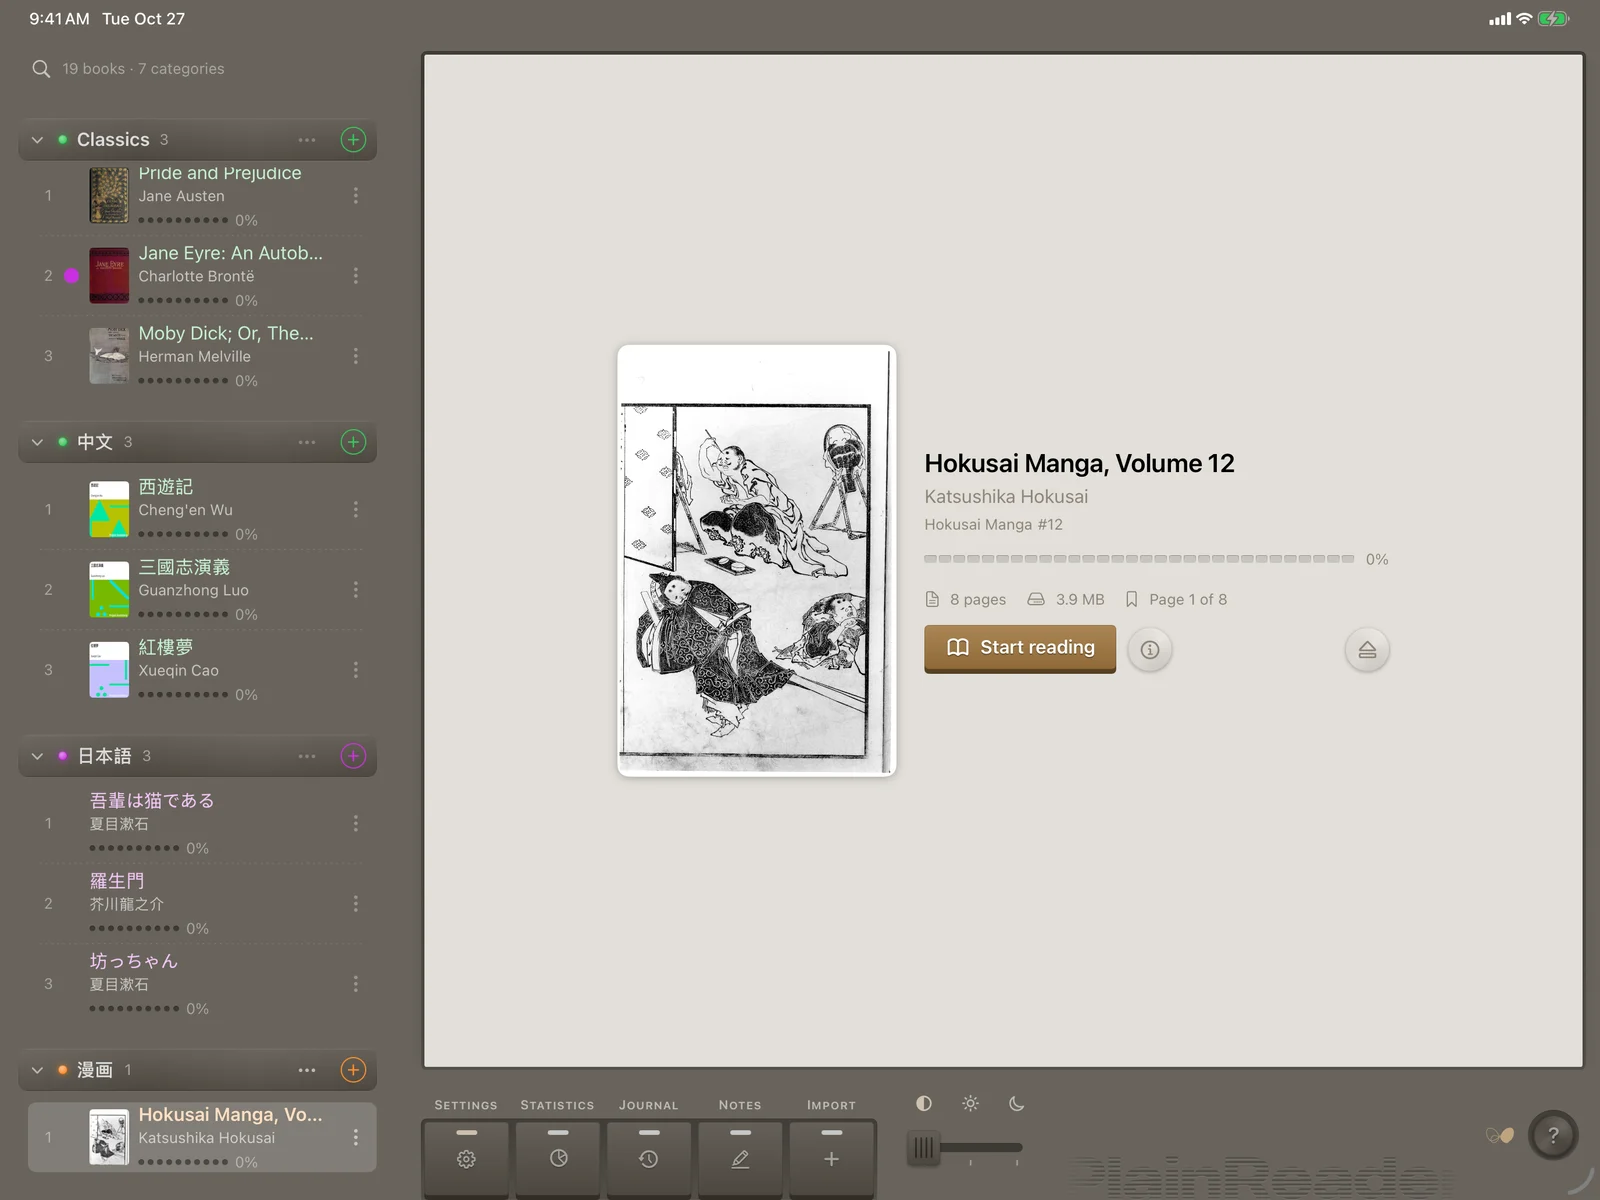Add a book to 日本語 category

pyautogui.click(x=353, y=756)
